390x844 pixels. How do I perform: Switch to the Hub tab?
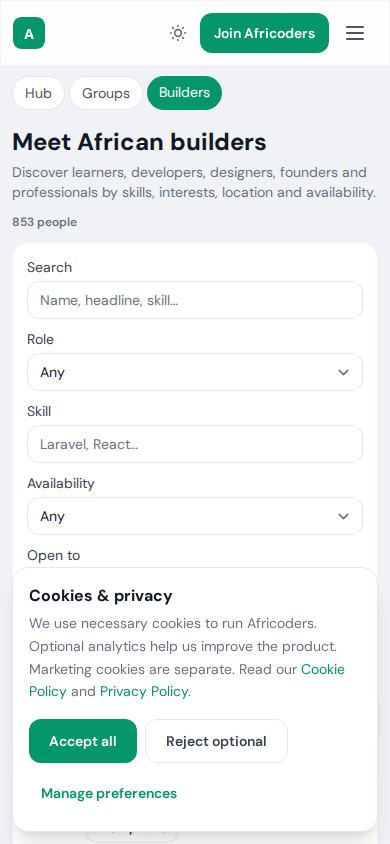(38, 93)
